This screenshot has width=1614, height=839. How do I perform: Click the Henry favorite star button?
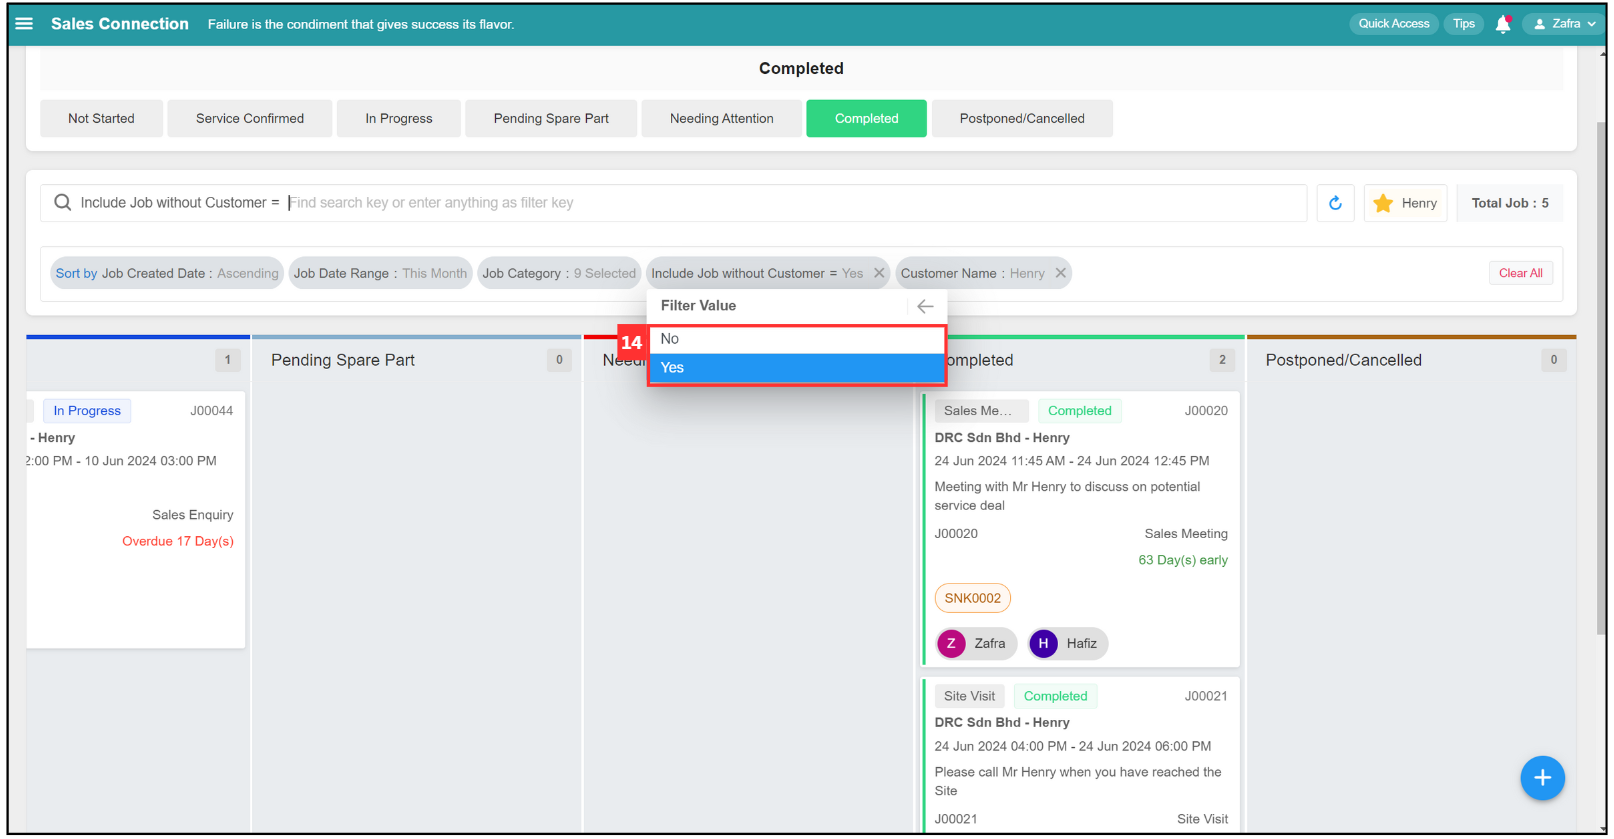(x=1405, y=203)
